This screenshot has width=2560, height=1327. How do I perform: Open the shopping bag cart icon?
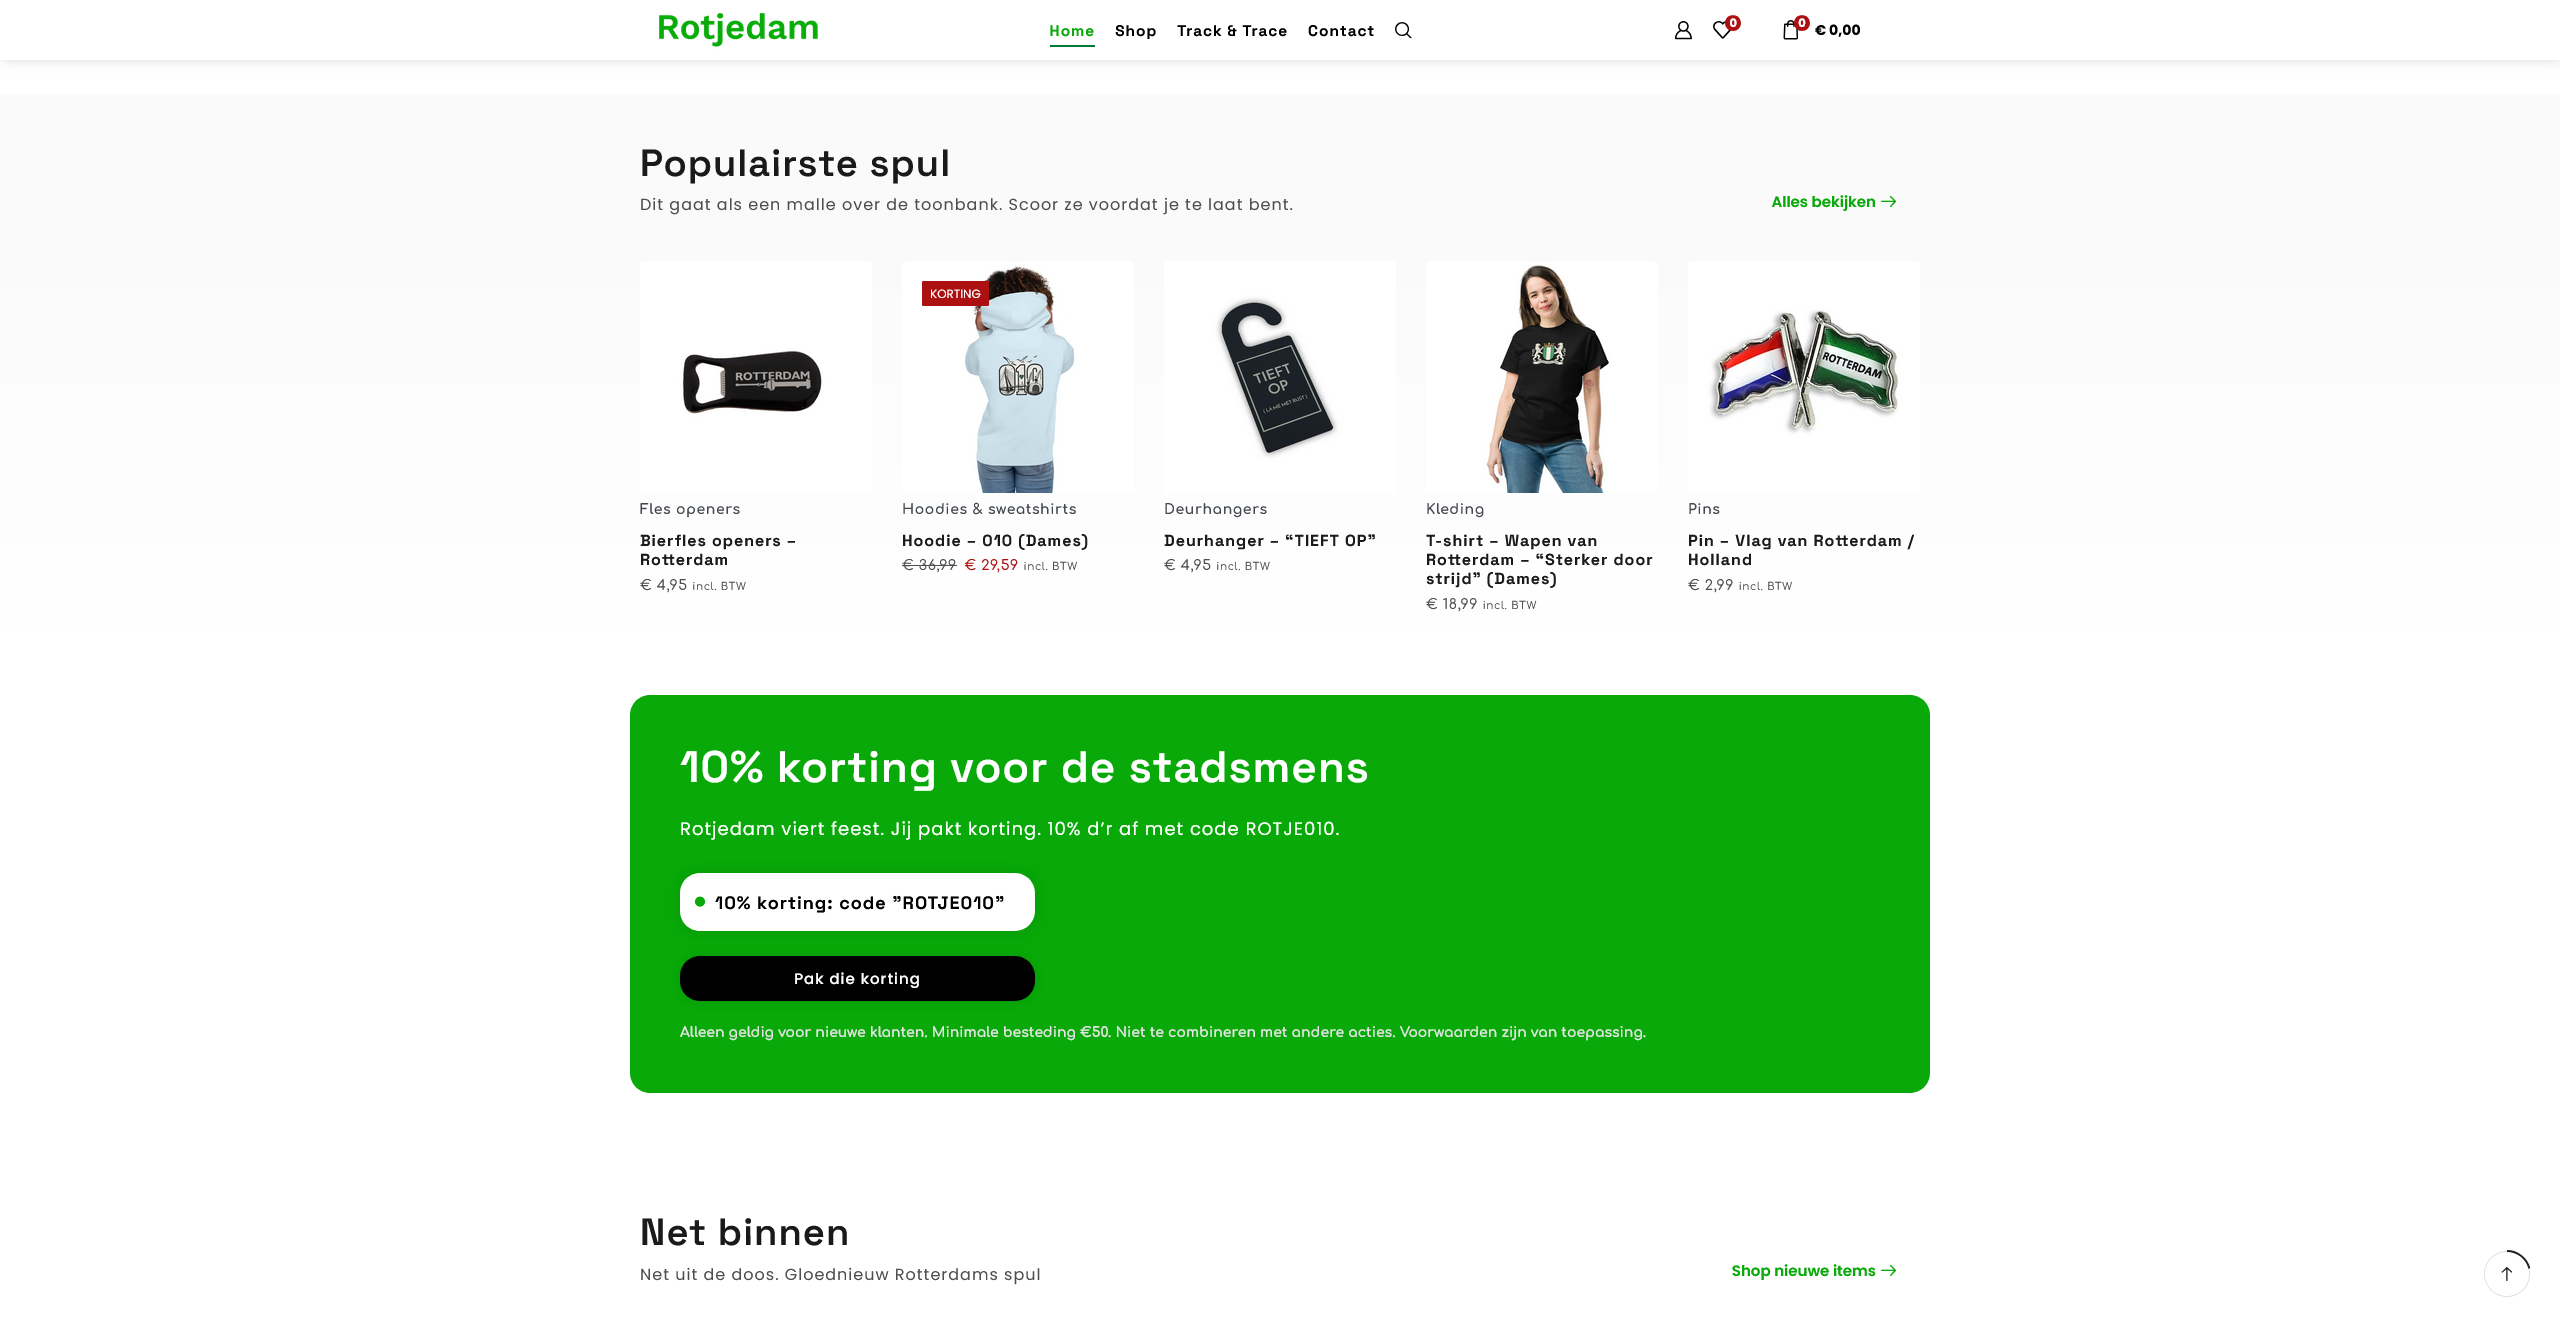(x=1790, y=30)
